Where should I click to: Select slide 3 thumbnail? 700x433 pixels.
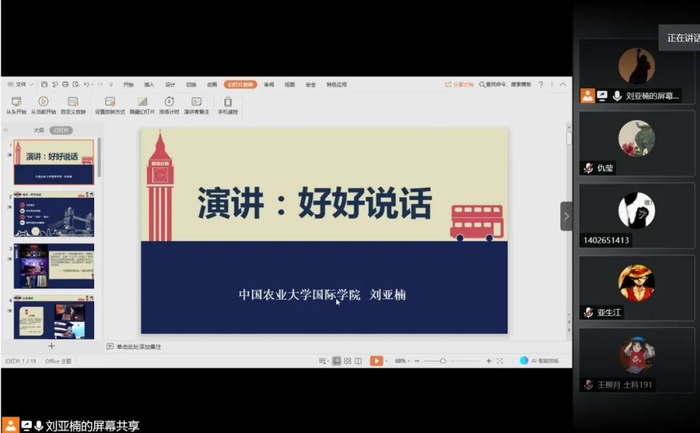54,266
